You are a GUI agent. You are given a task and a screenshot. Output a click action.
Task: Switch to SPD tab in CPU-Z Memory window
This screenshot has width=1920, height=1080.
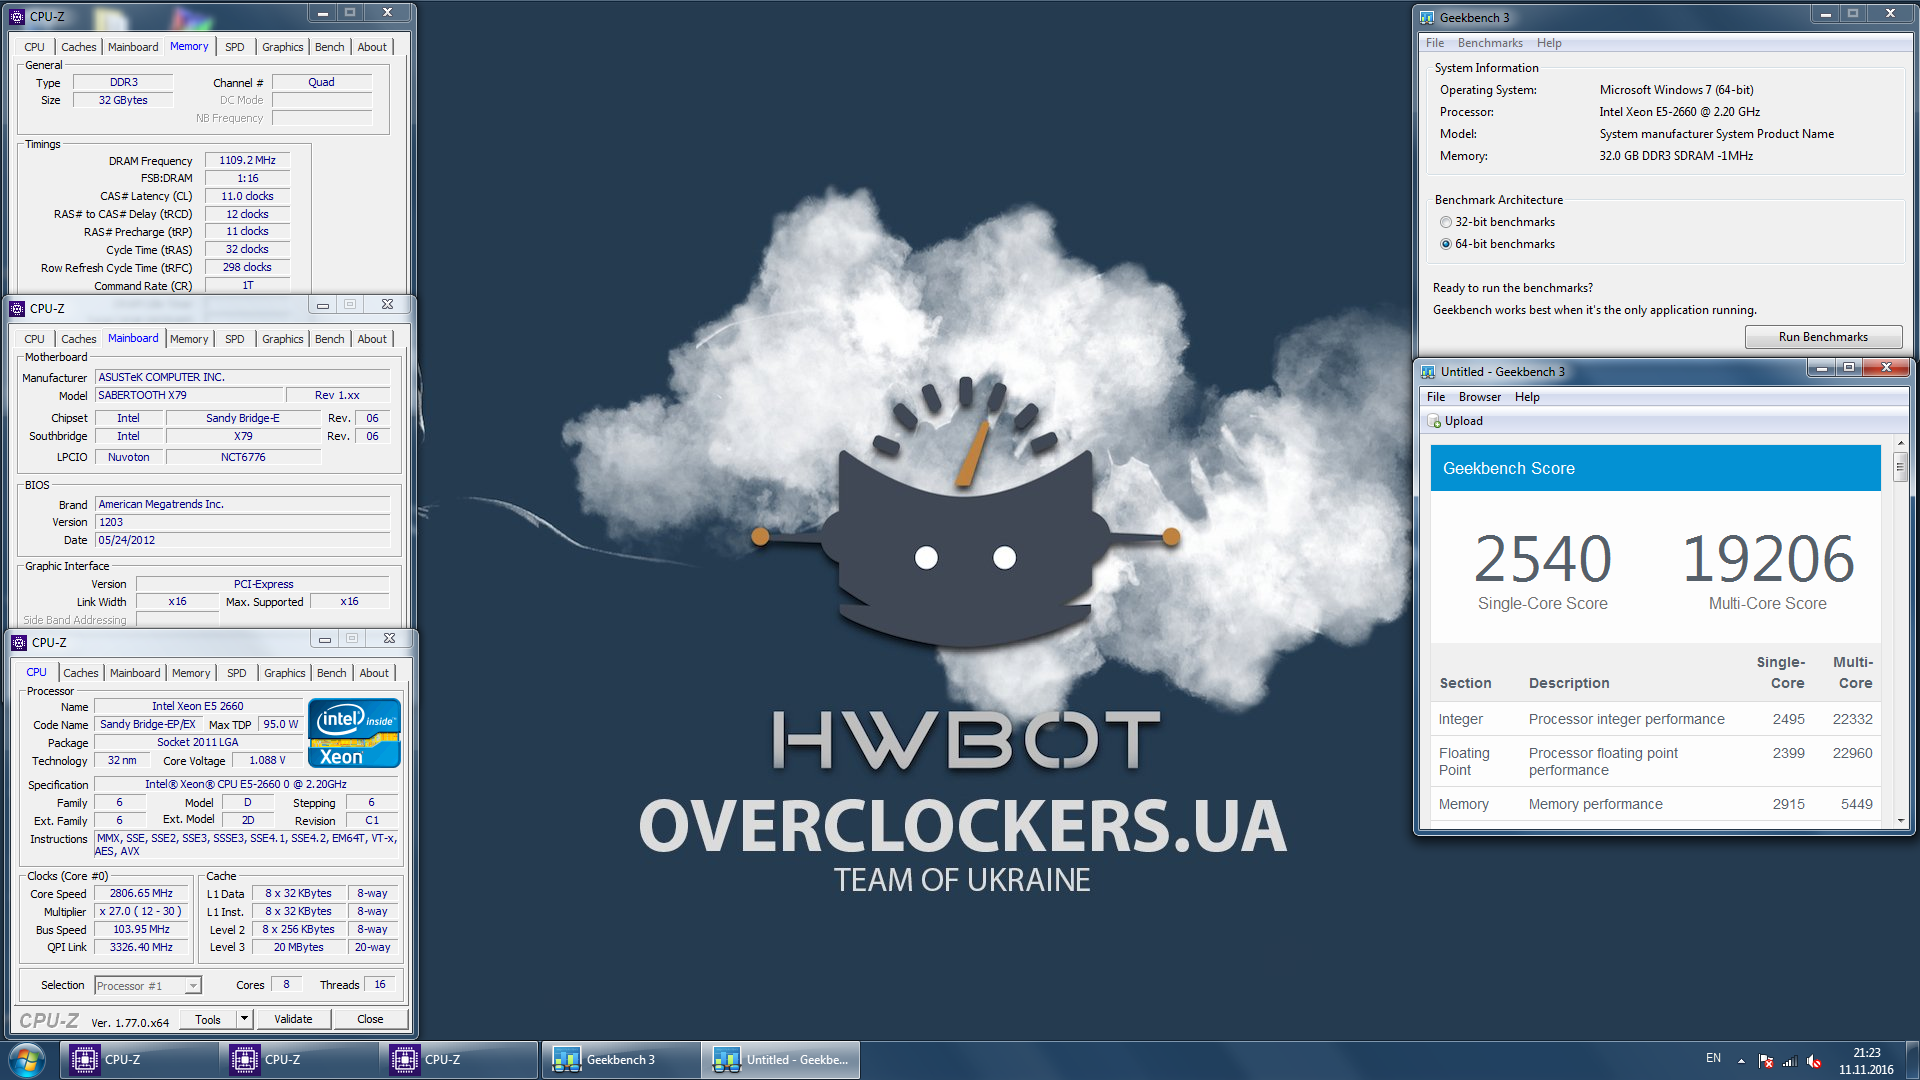tap(234, 47)
